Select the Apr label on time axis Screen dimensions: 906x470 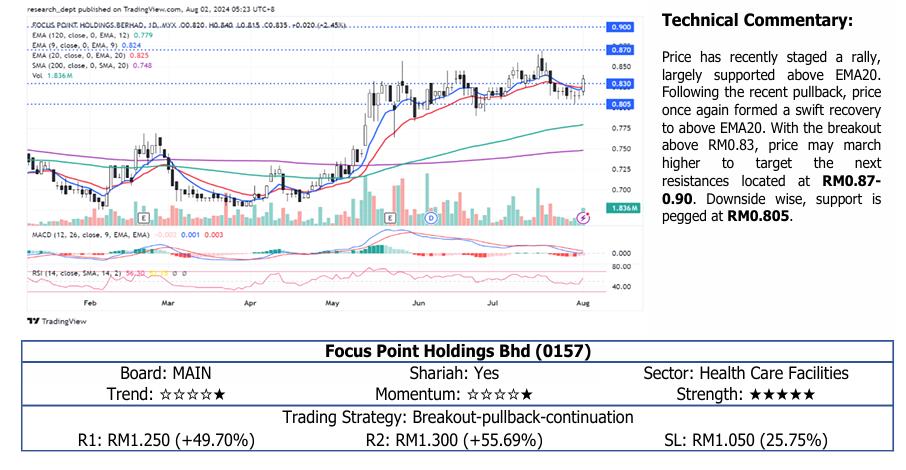point(251,301)
